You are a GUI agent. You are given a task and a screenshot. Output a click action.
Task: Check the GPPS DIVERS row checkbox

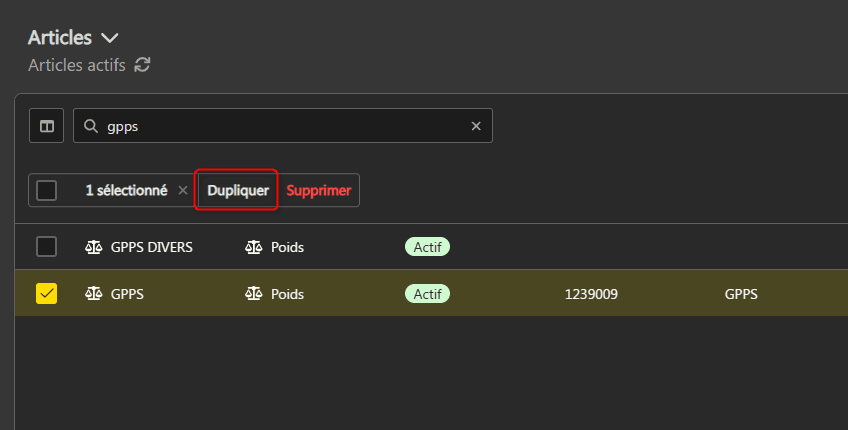46,246
